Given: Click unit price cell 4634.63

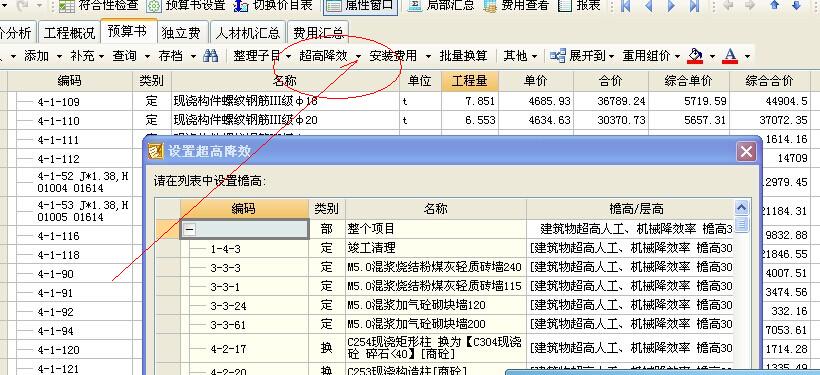Looking at the screenshot, I should (x=536, y=120).
